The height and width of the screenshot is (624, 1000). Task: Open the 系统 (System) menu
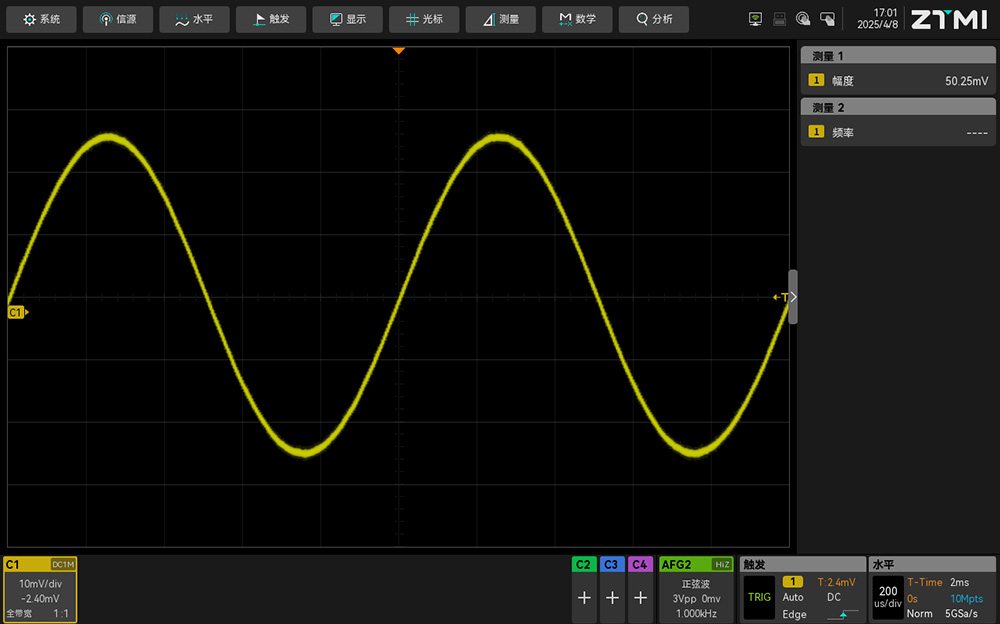tap(42, 19)
